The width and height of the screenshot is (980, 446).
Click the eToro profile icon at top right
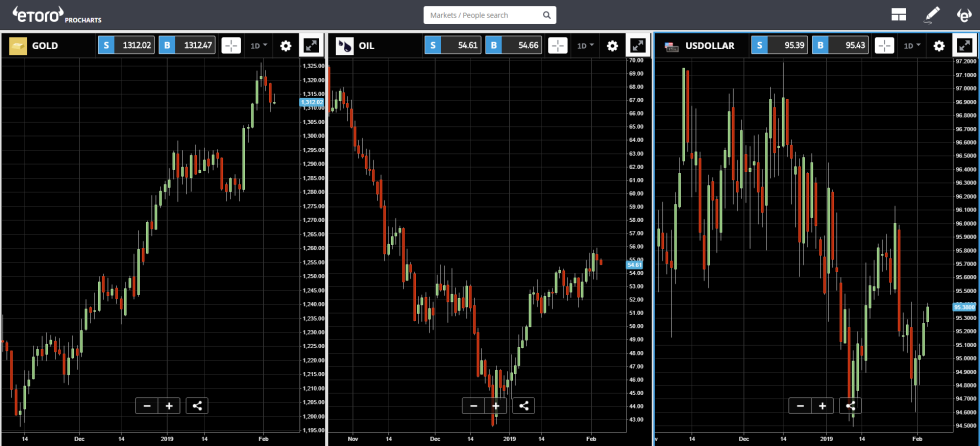click(x=963, y=15)
